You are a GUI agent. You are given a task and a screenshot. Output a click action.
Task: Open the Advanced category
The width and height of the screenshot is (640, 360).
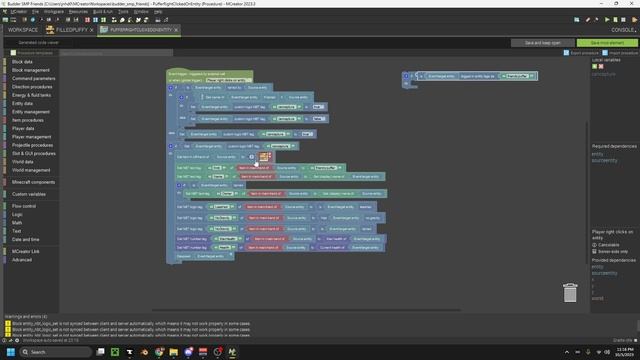[22, 260]
